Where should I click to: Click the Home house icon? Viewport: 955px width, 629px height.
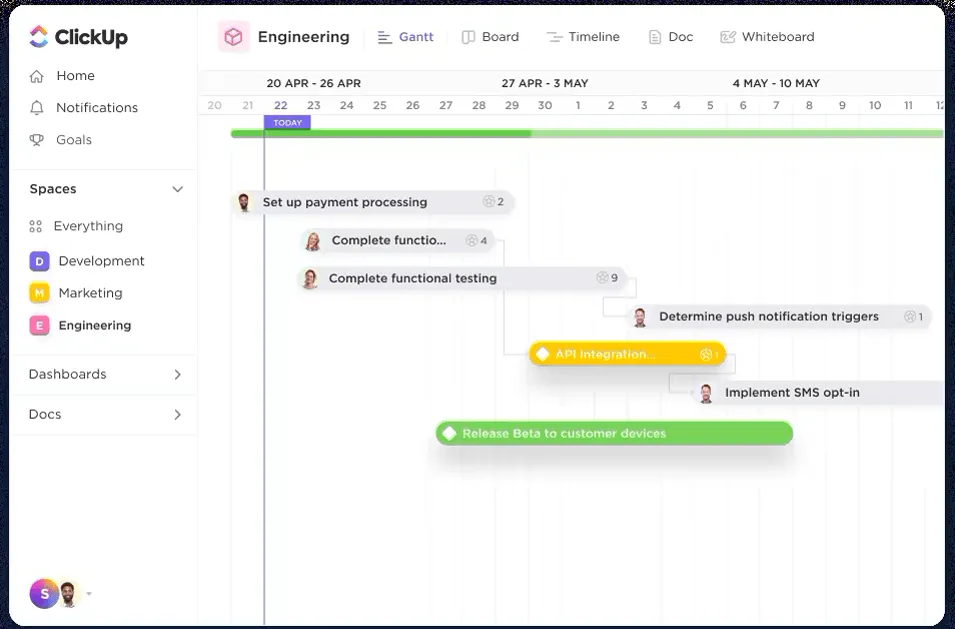(x=37, y=76)
